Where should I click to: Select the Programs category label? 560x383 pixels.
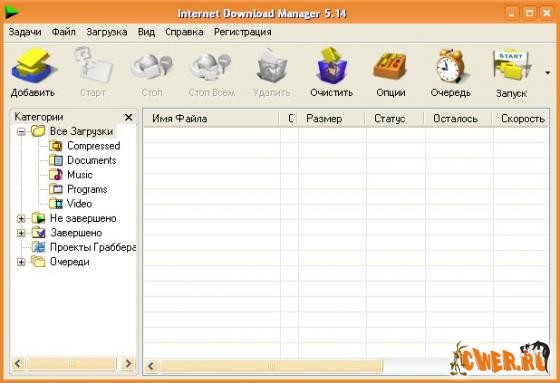click(87, 189)
